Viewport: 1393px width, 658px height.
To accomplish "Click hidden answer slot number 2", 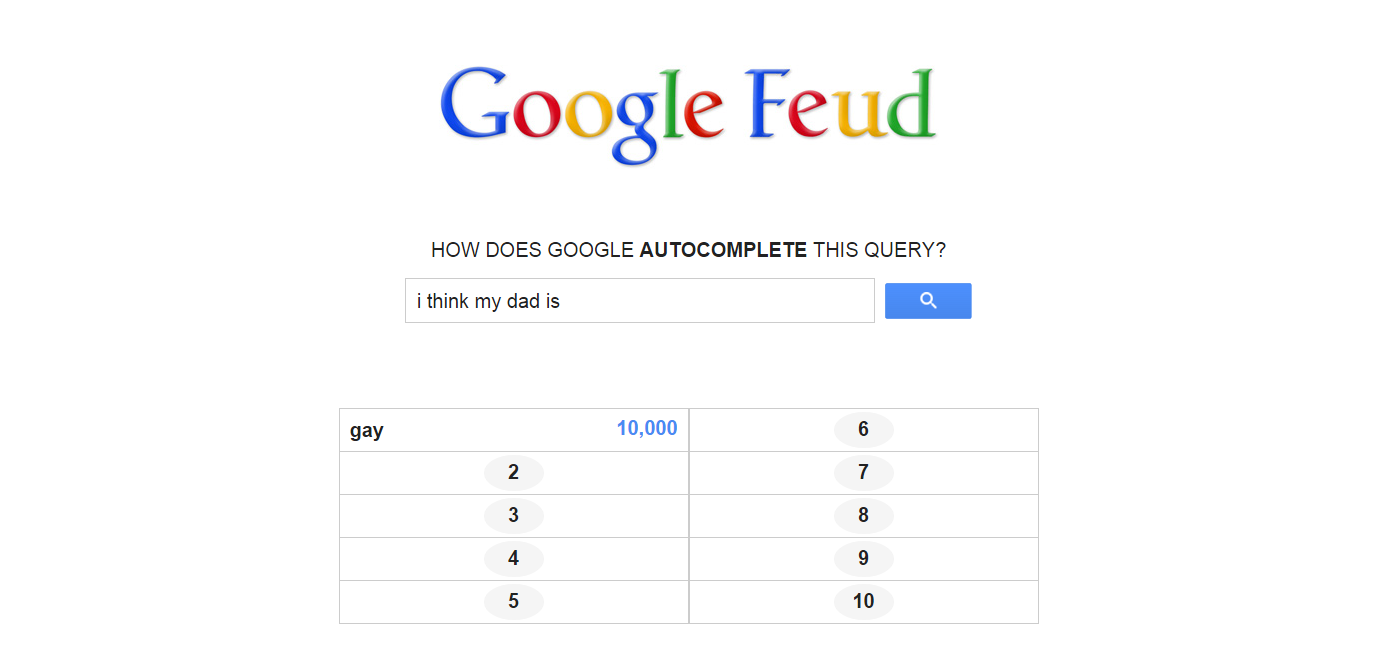I will click(x=514, y=473).
